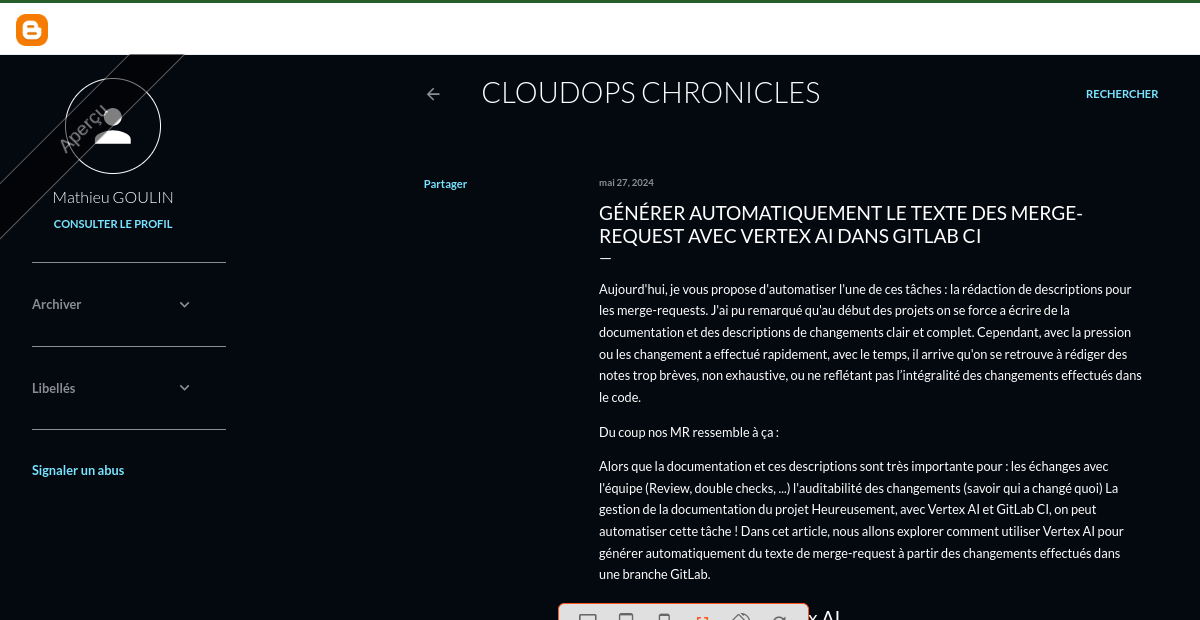This screenshot has height=620, width=1200.
Task: Expand the Archiver section chevron
Action: point(184,305)
